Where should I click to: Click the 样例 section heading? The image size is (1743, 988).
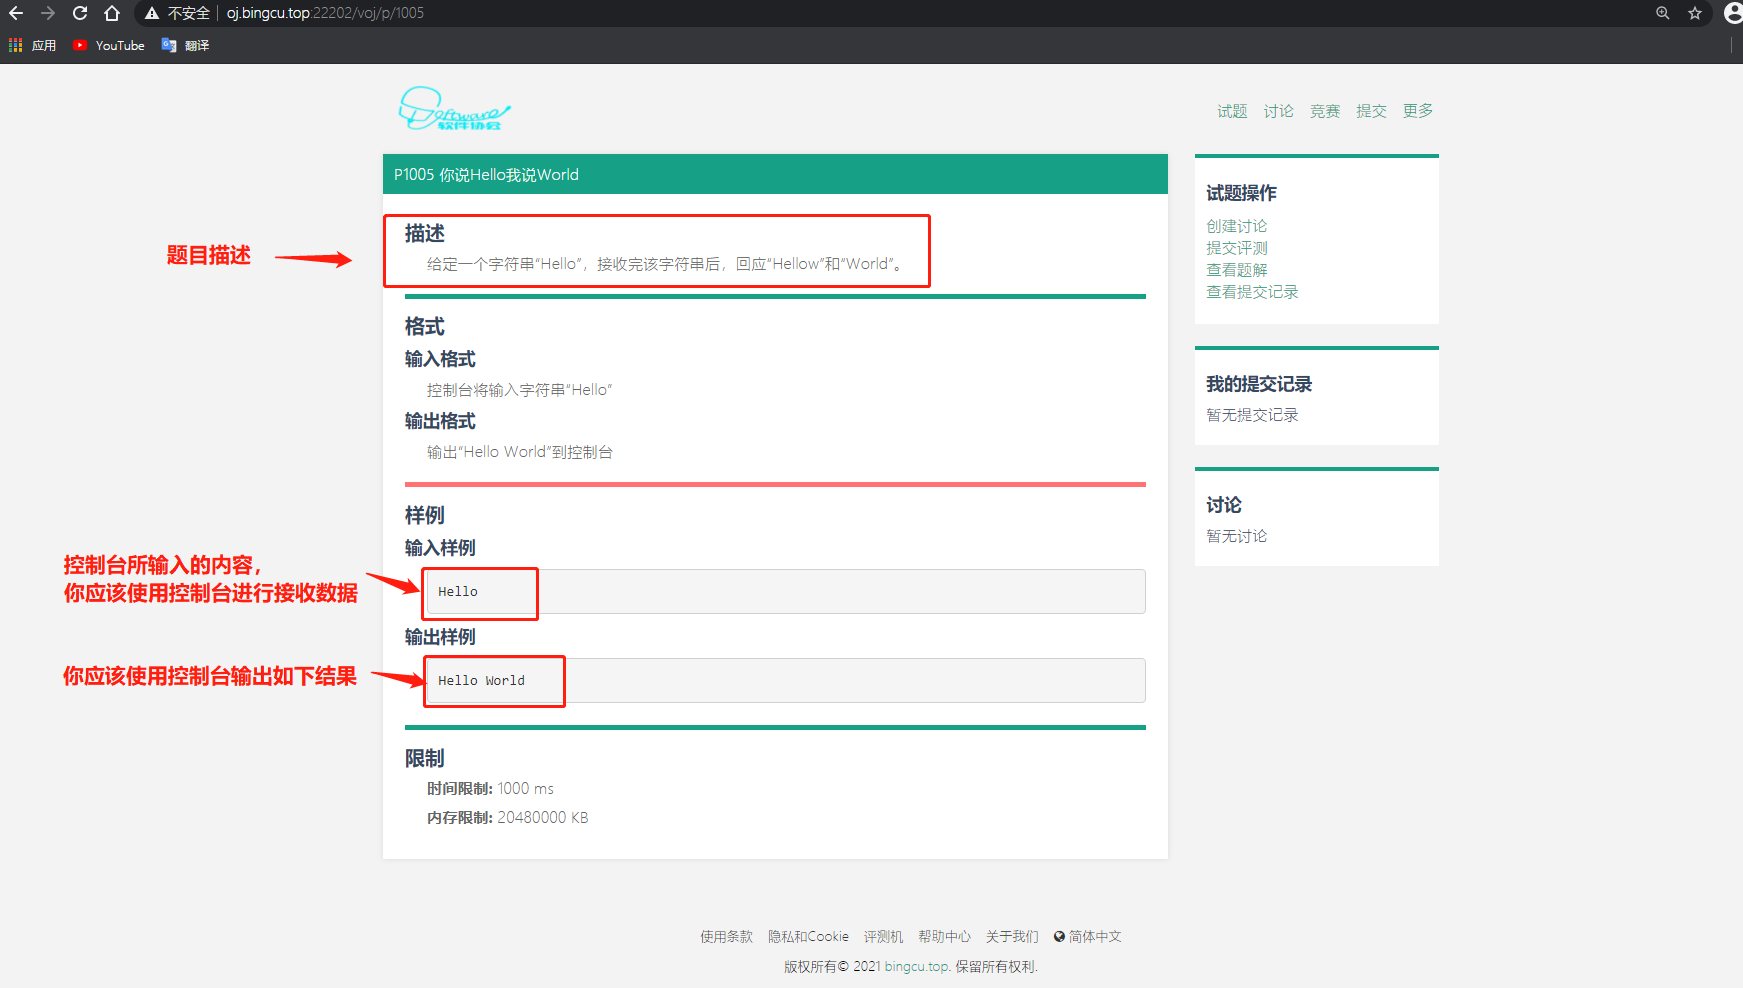425,515
